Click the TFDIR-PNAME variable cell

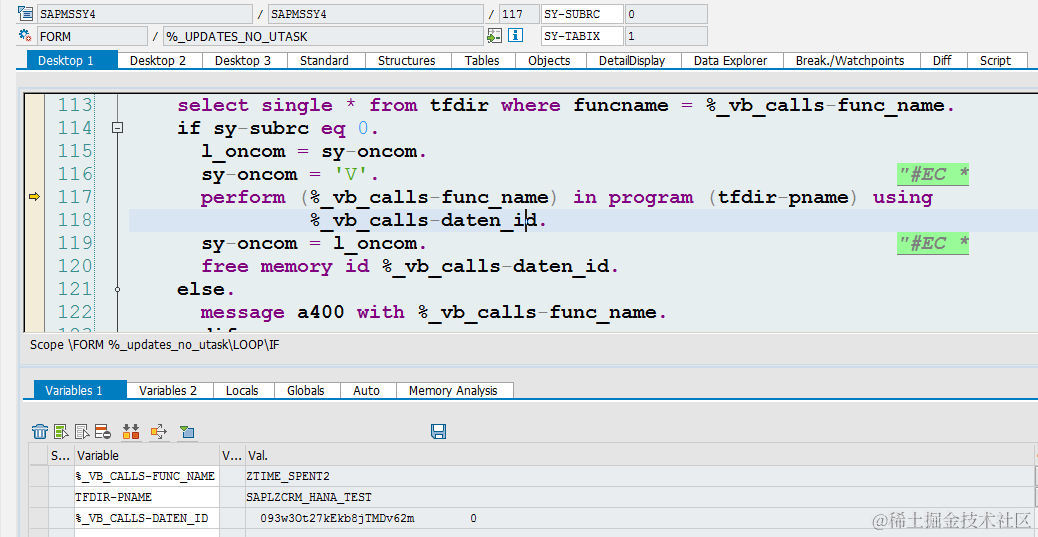[x=146, y=497]
